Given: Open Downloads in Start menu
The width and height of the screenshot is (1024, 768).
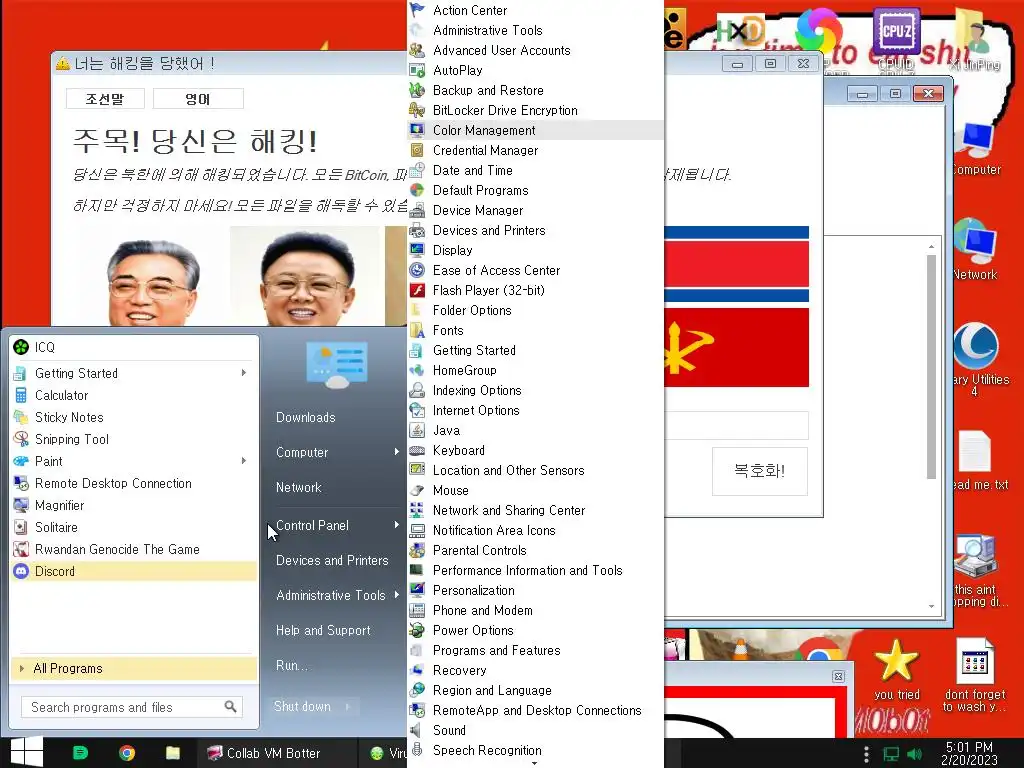Looking at the screenshot, I should (306, 417).
